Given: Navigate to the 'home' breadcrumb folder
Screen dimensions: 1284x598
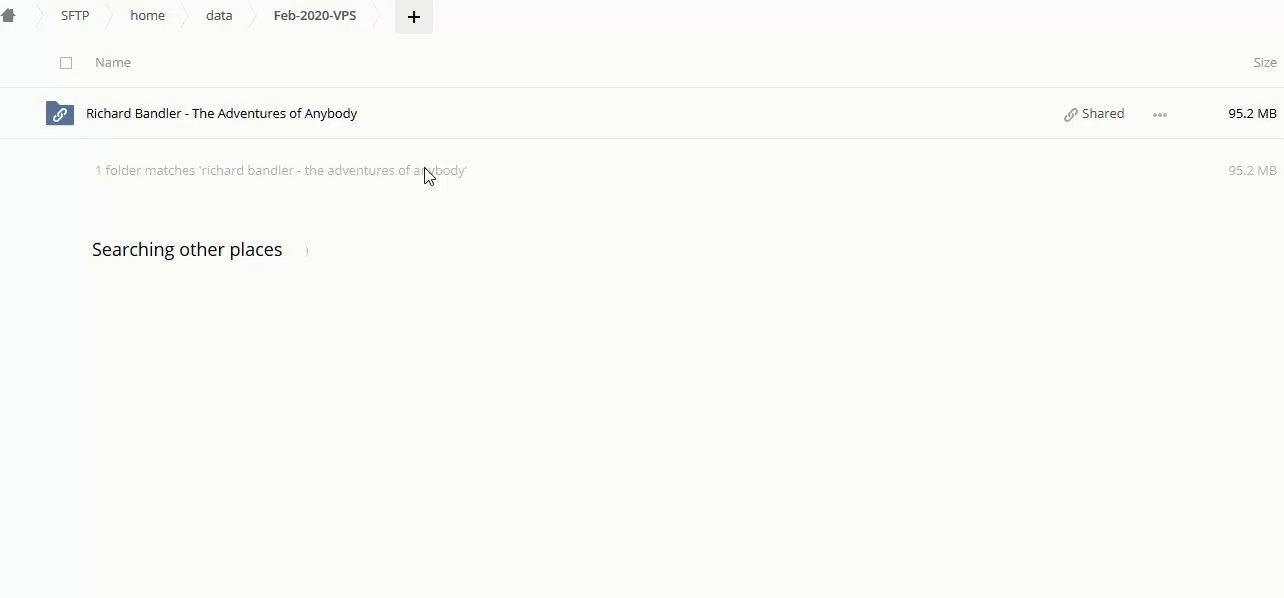Looking at the screenshot, I should click(x=147, y=16).
